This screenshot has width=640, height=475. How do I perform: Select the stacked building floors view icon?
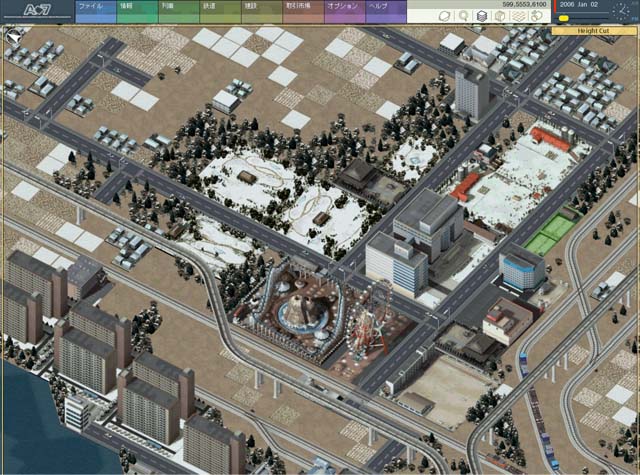(482, 16)
